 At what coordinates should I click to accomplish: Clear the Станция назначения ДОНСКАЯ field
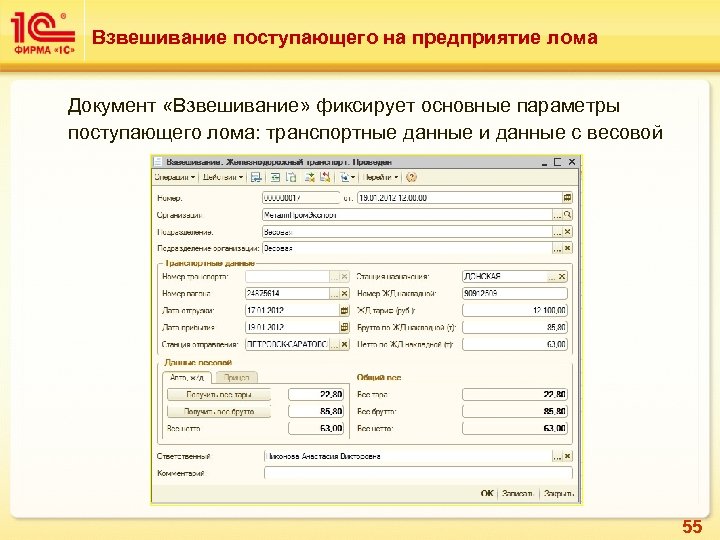pyautogui.click(x=562, y=276)
